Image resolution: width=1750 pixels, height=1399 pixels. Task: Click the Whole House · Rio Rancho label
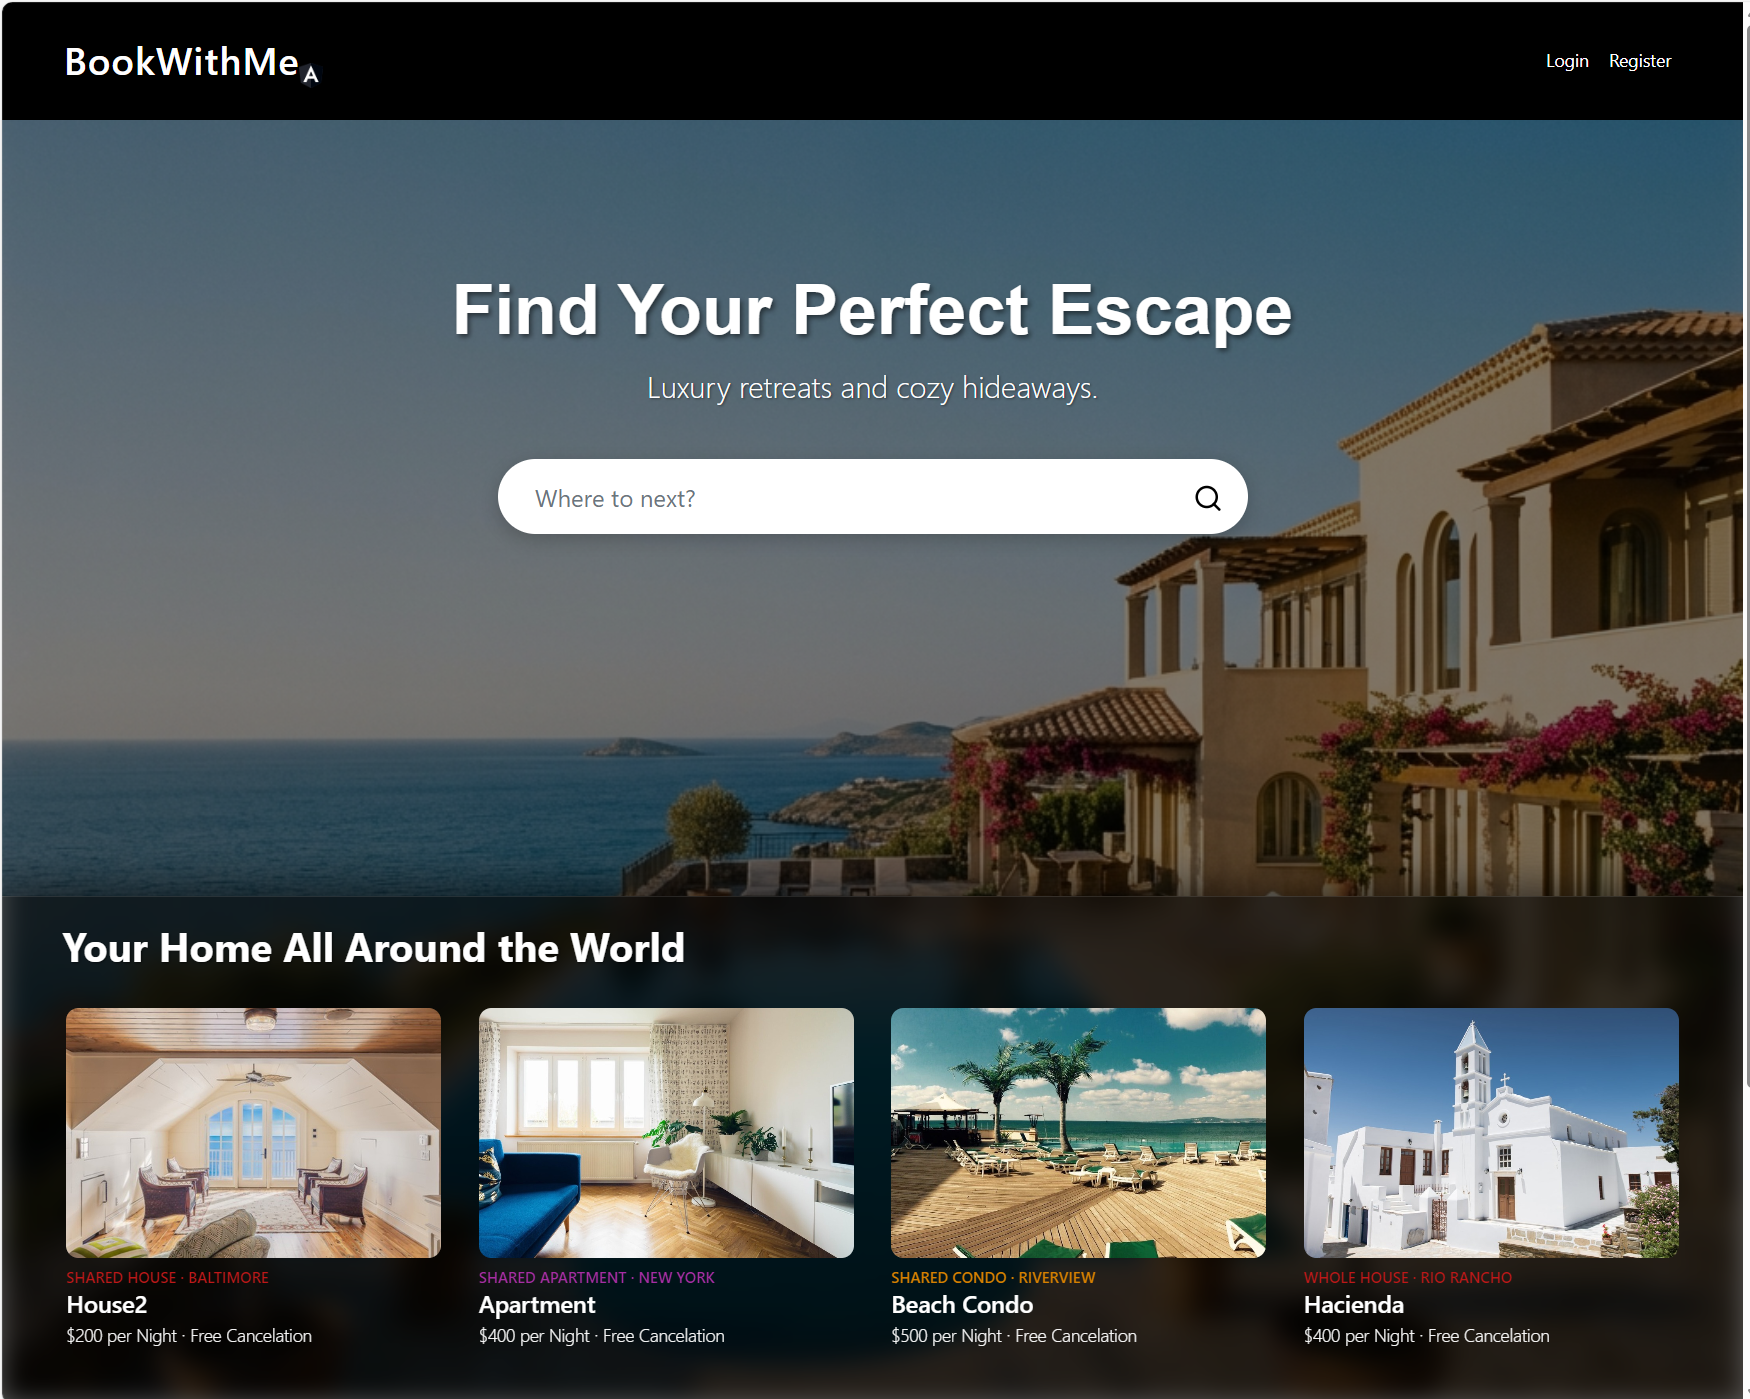click(x=1408, y=1277)
